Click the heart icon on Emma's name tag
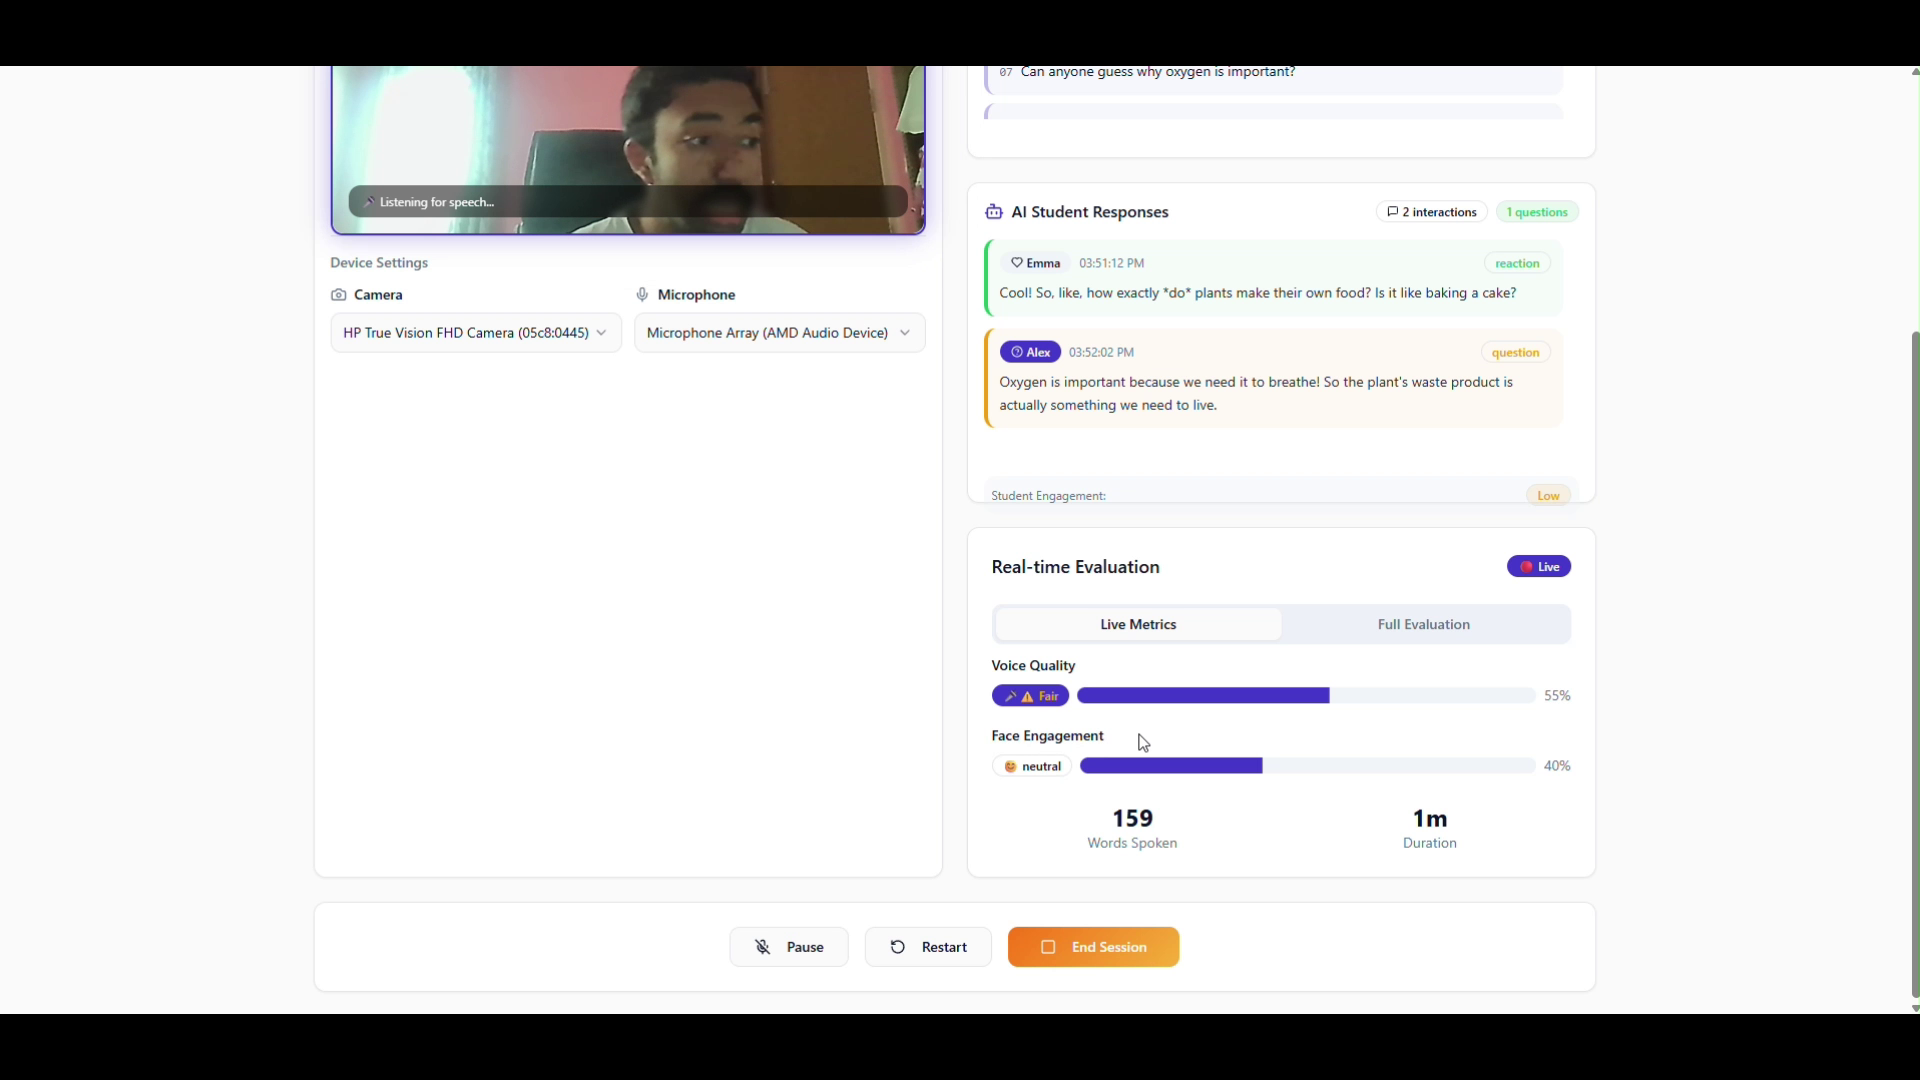This screenshot has height=1080, width=1920. tap(1017, 263)
